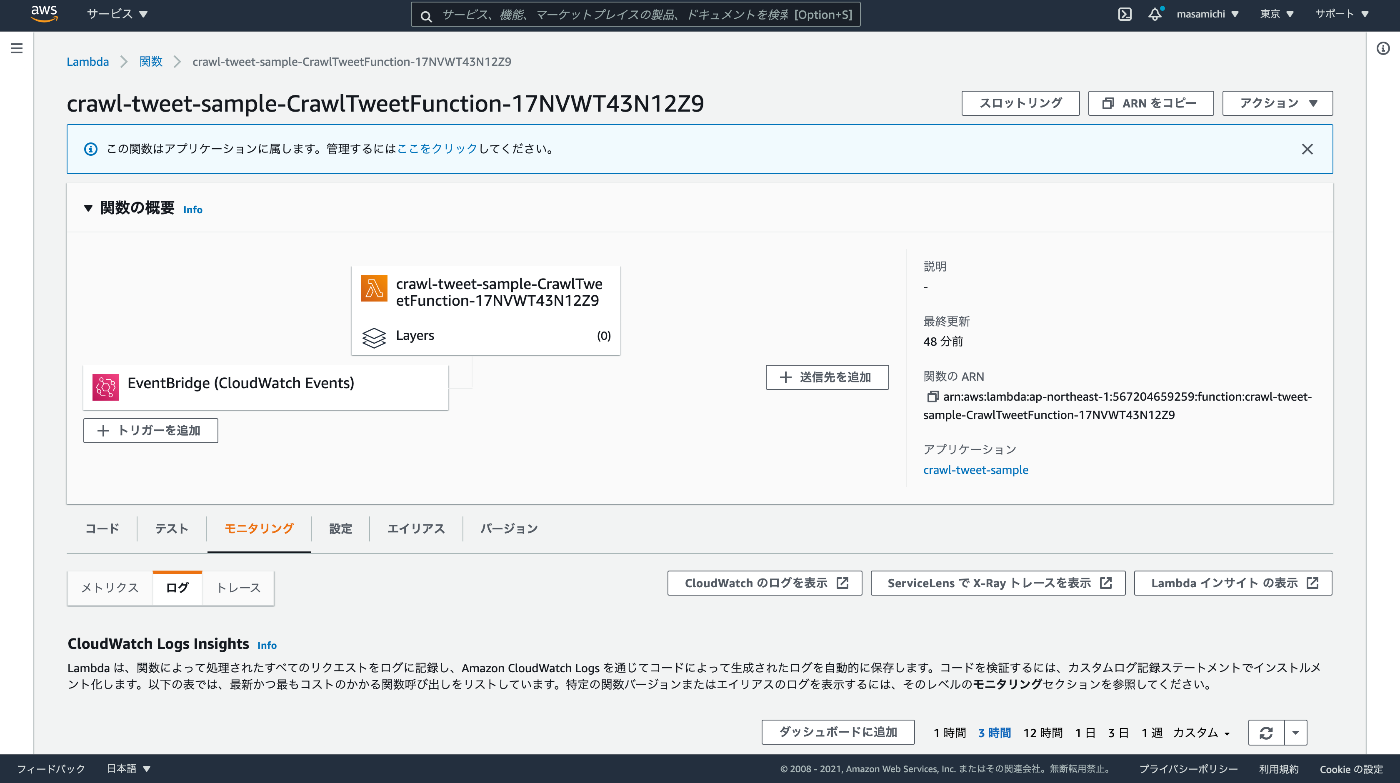Click the refresh icon button for logs
The image size is (1400, 783).
pos(1265,733)
